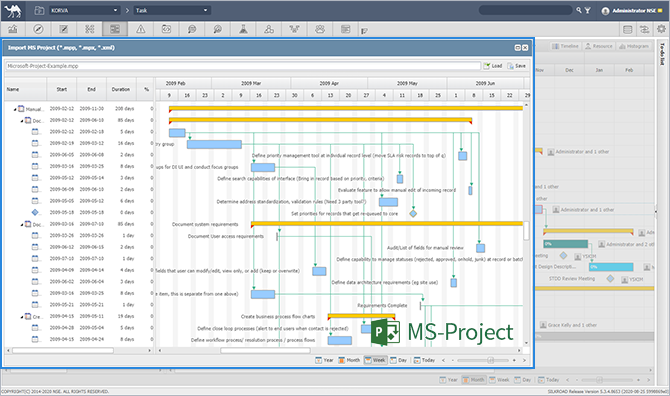Click the dialog zoom-in plus button
Screen dimensions: 670x396
(x=514, y=360)
